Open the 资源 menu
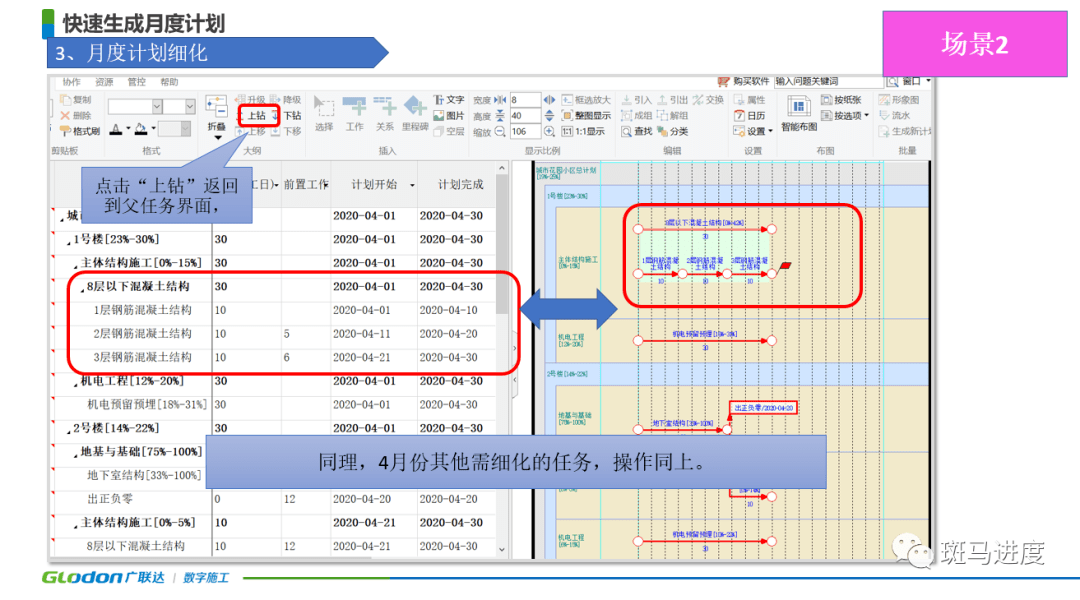 [x=104, y=82]
